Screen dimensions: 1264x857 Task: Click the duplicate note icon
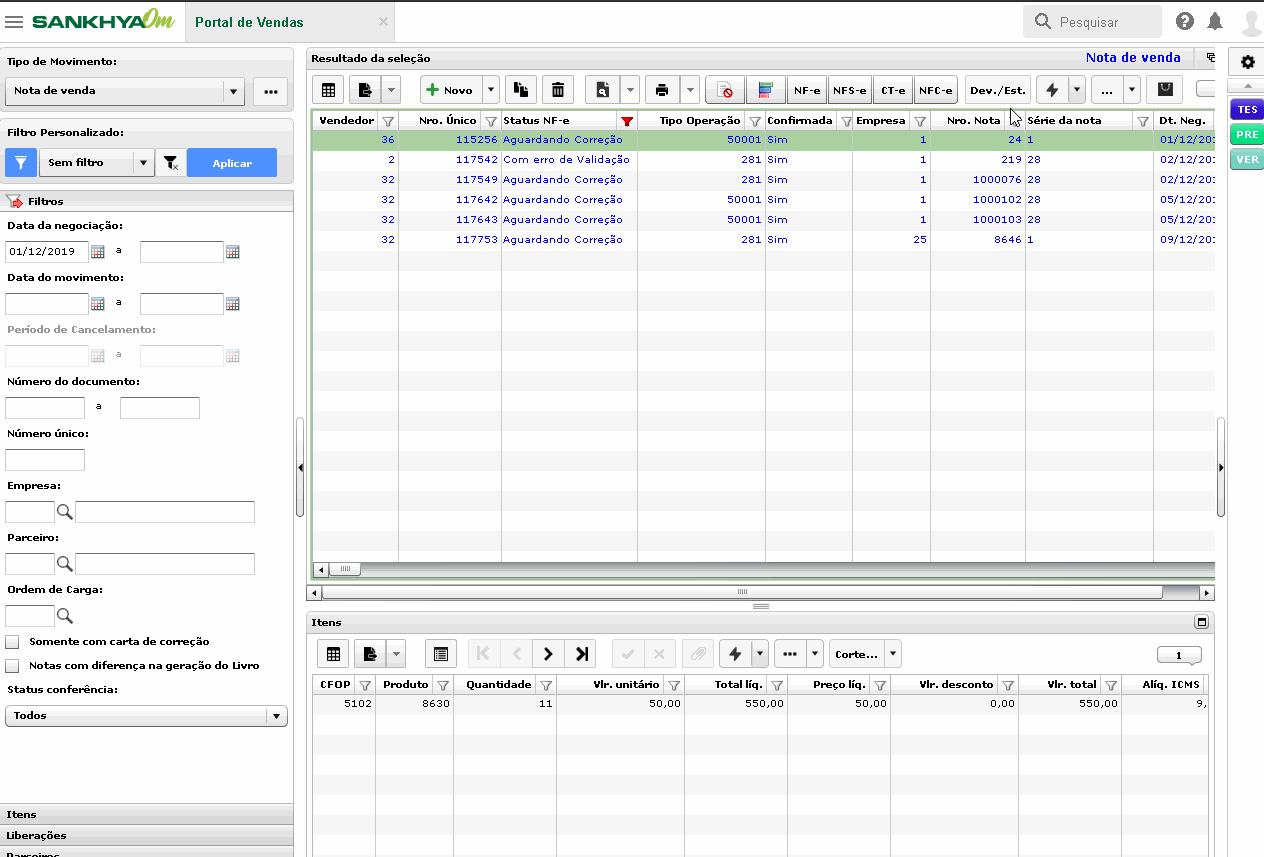click(x=521, y=90)
